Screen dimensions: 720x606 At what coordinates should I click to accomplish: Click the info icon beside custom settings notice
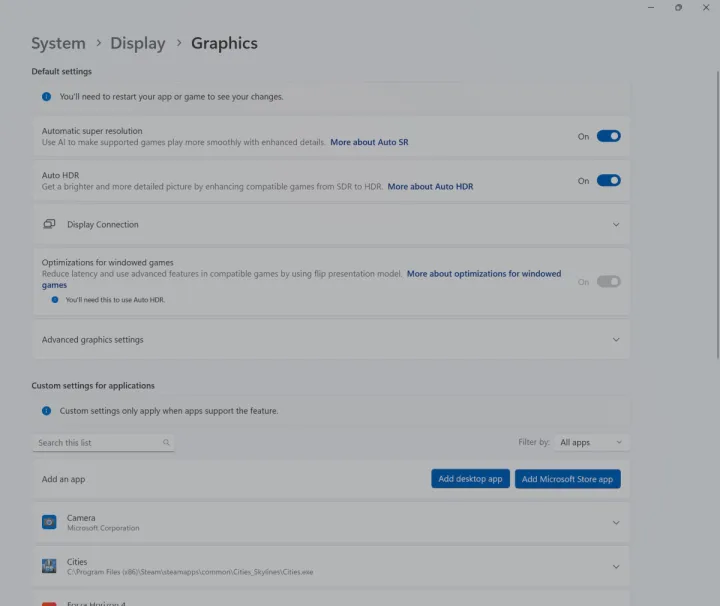pos(46,411)
